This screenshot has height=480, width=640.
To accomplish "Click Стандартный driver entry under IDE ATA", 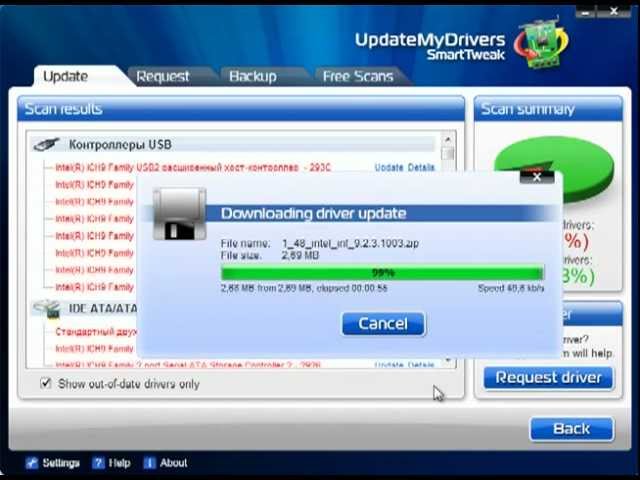I will [x=96, y=331].
